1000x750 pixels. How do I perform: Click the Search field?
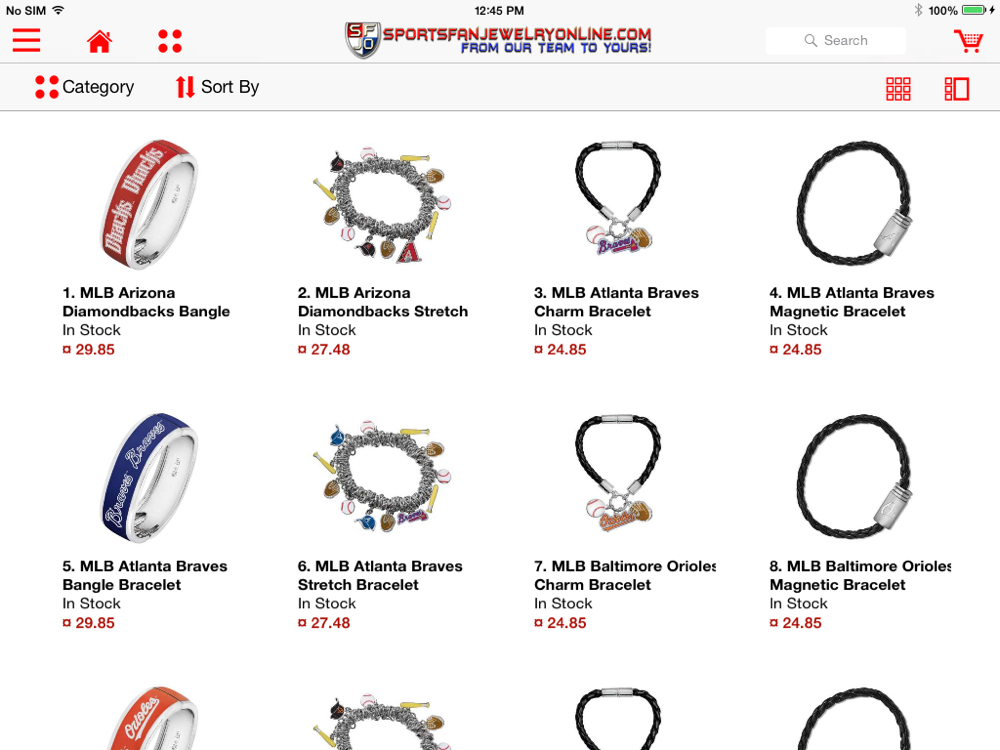click(835, 40)
